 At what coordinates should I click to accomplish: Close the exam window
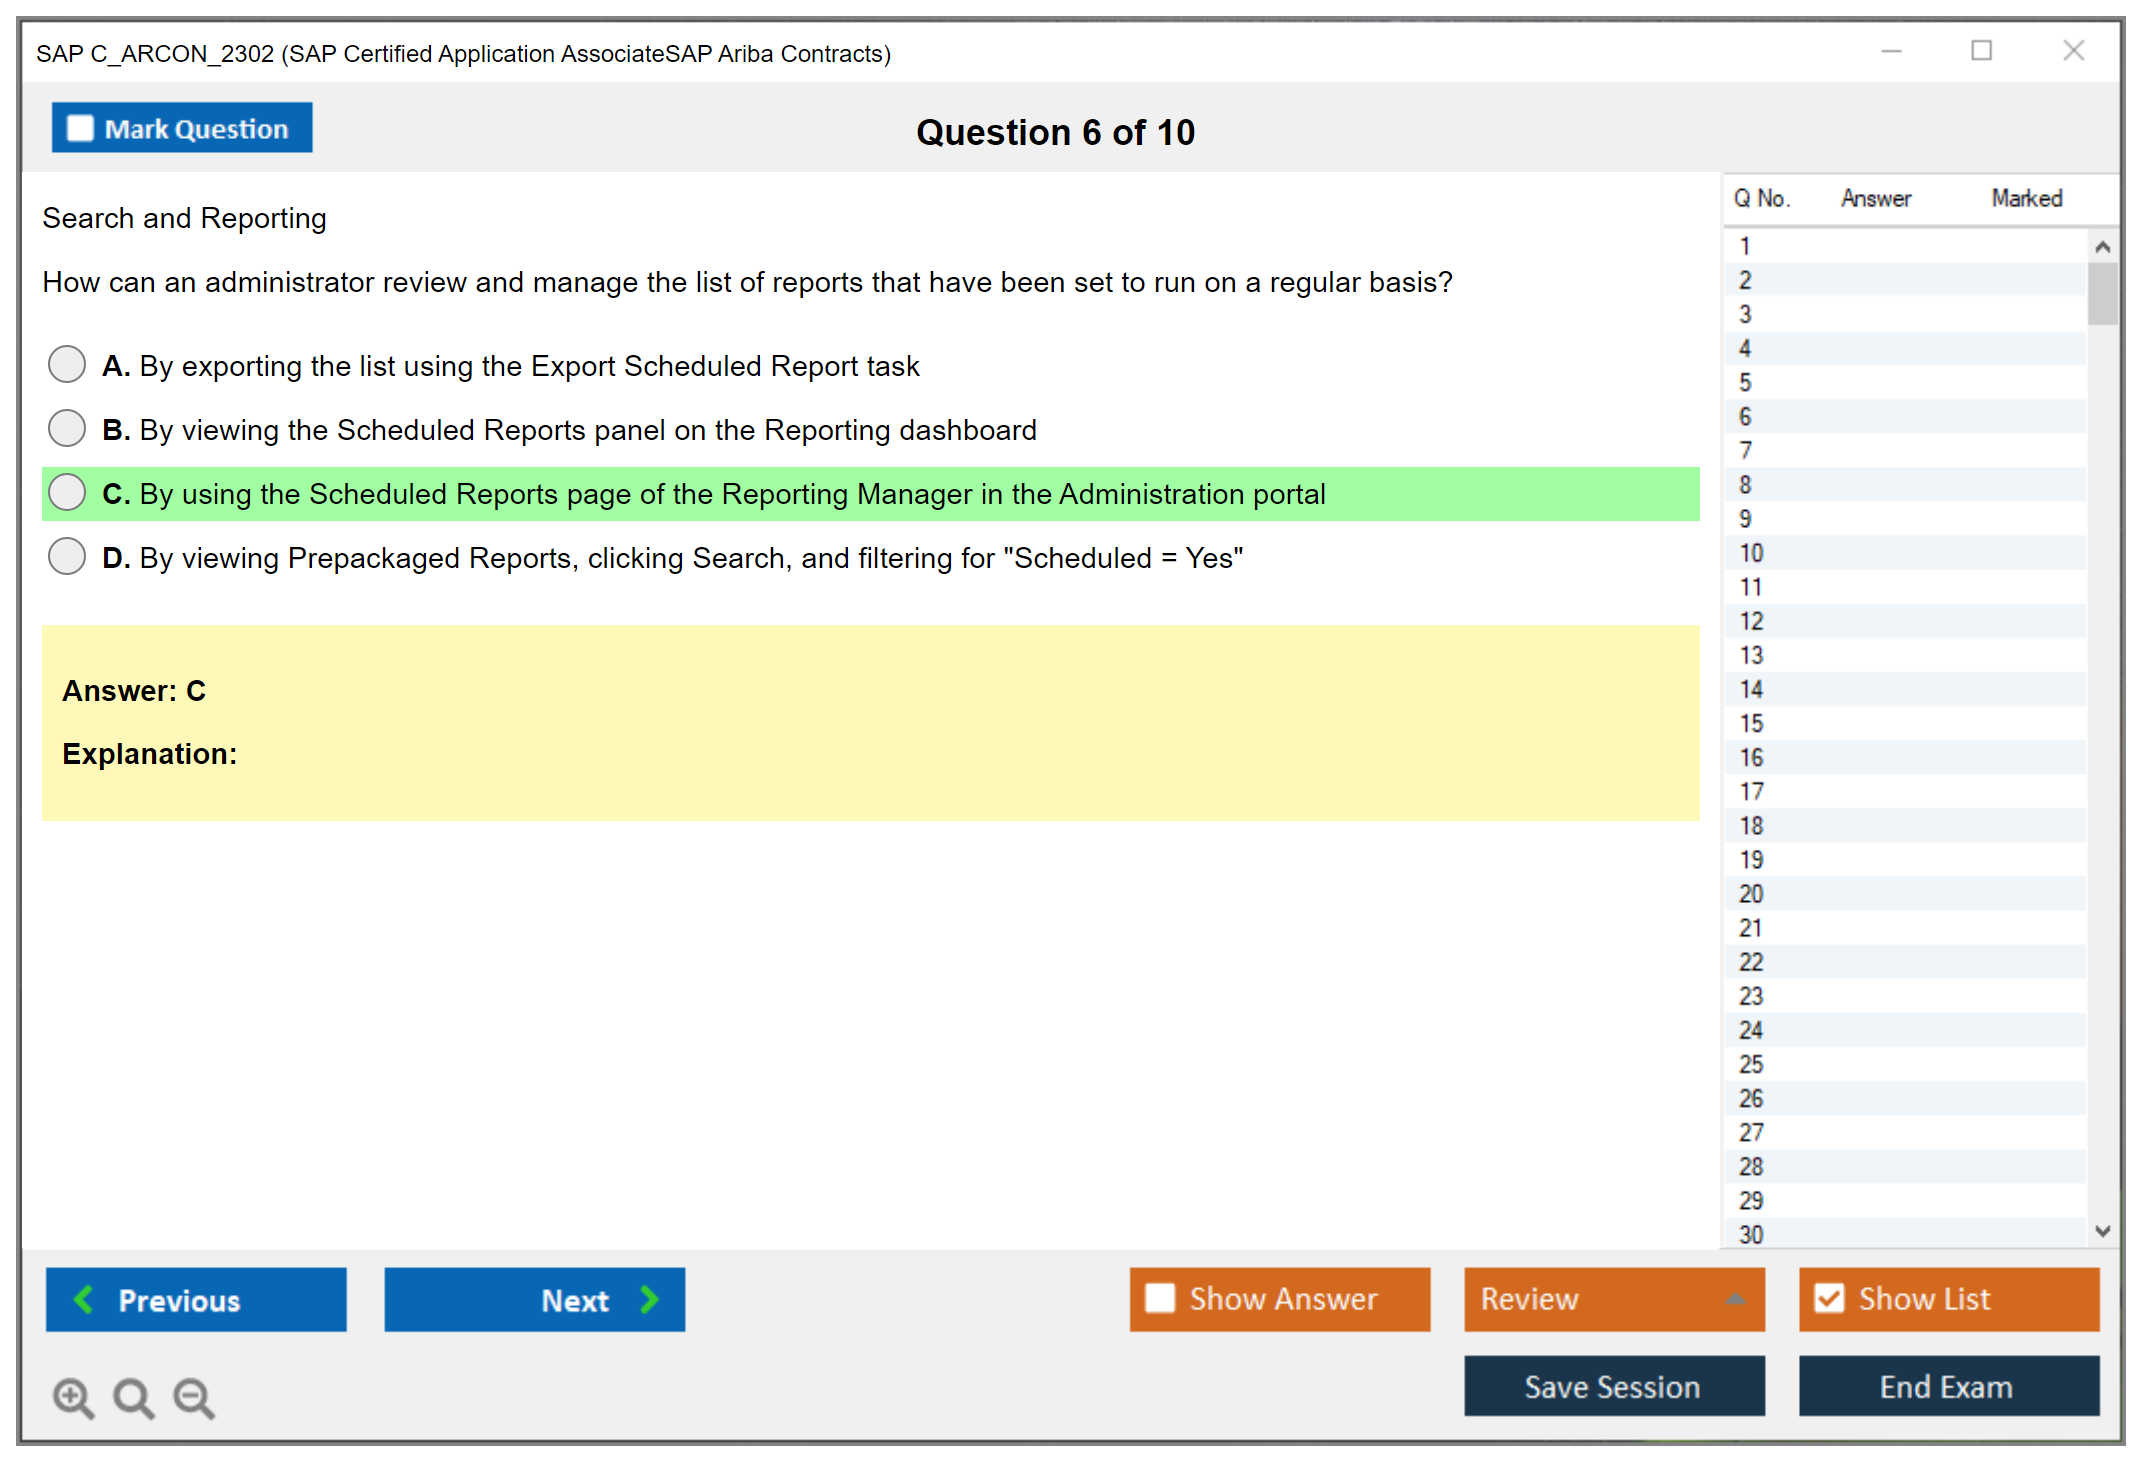[x=2073, y=51]
